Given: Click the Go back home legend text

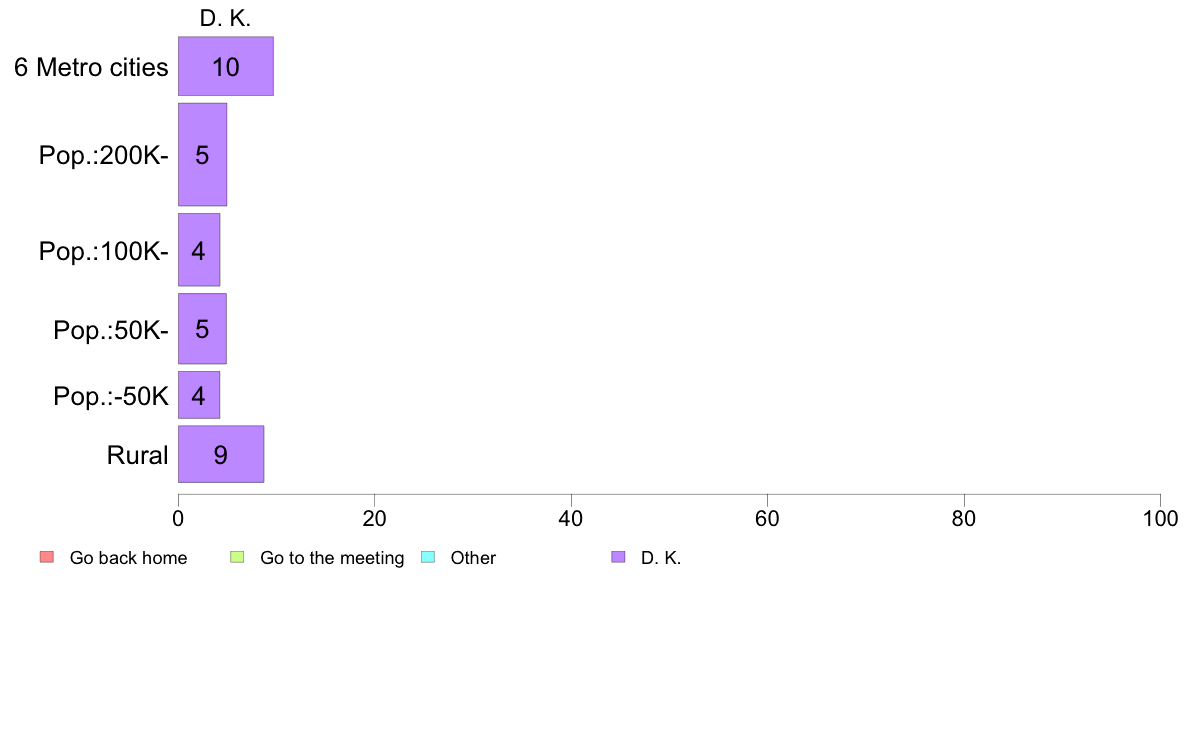Looking at the screenshot, I should [x=128, y=558].
